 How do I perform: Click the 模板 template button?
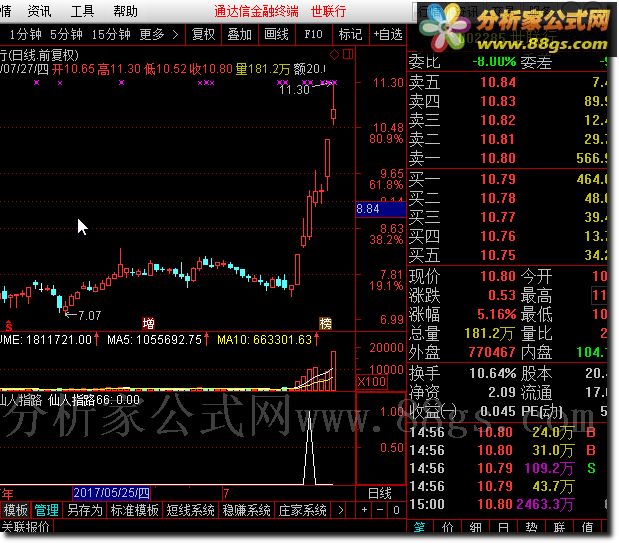point(15,510)
